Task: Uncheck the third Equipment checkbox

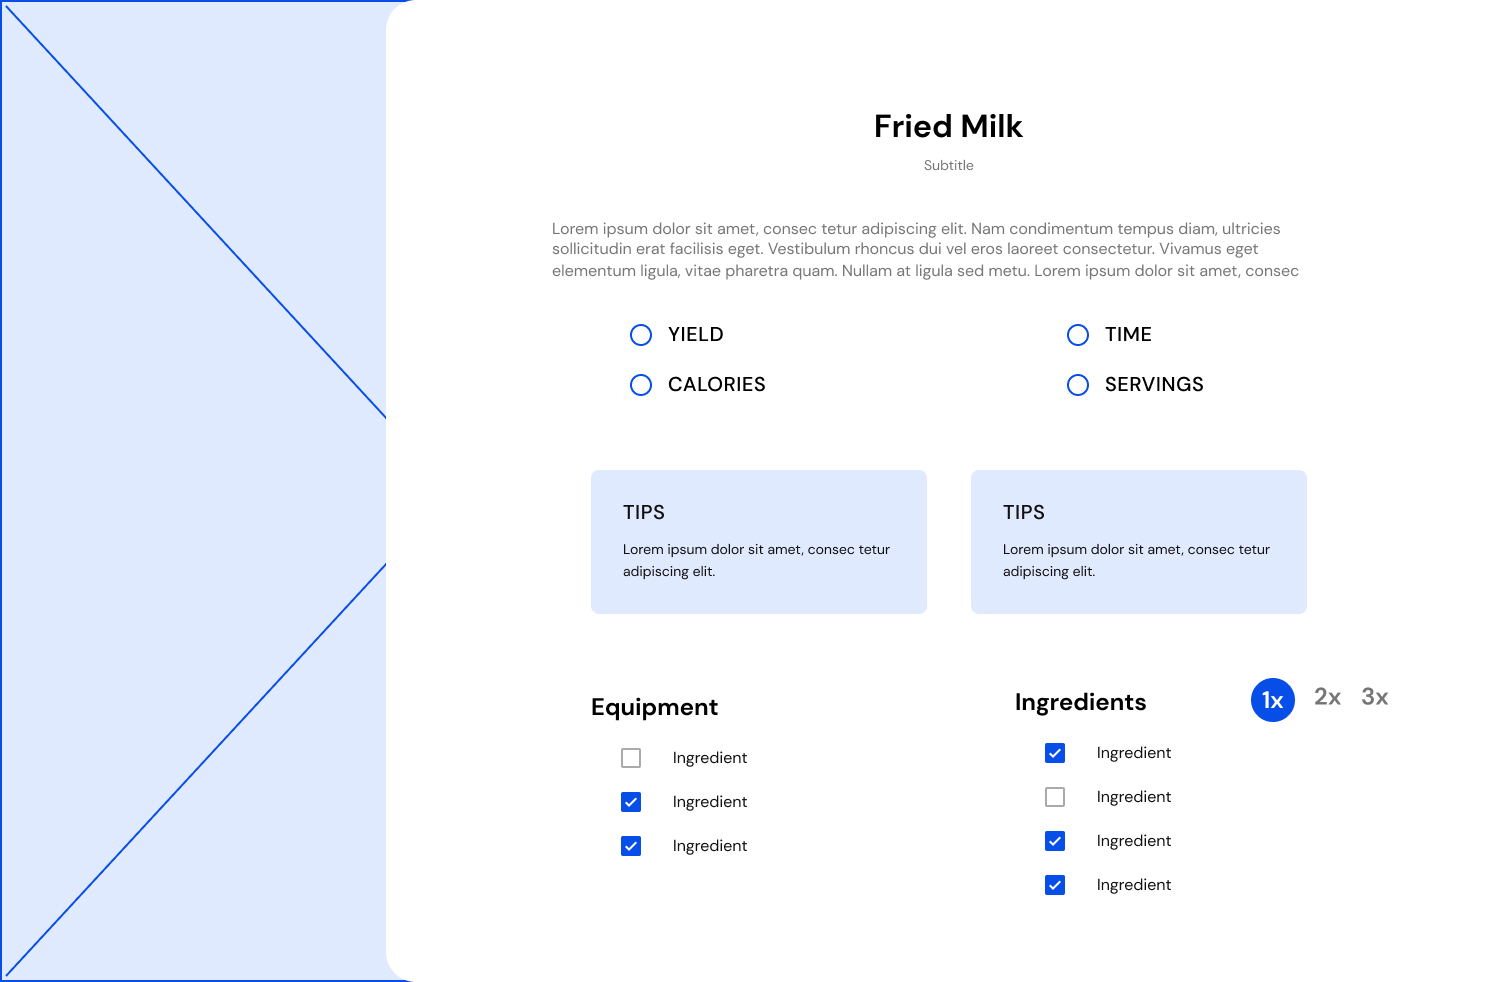Action: (631, 846)
